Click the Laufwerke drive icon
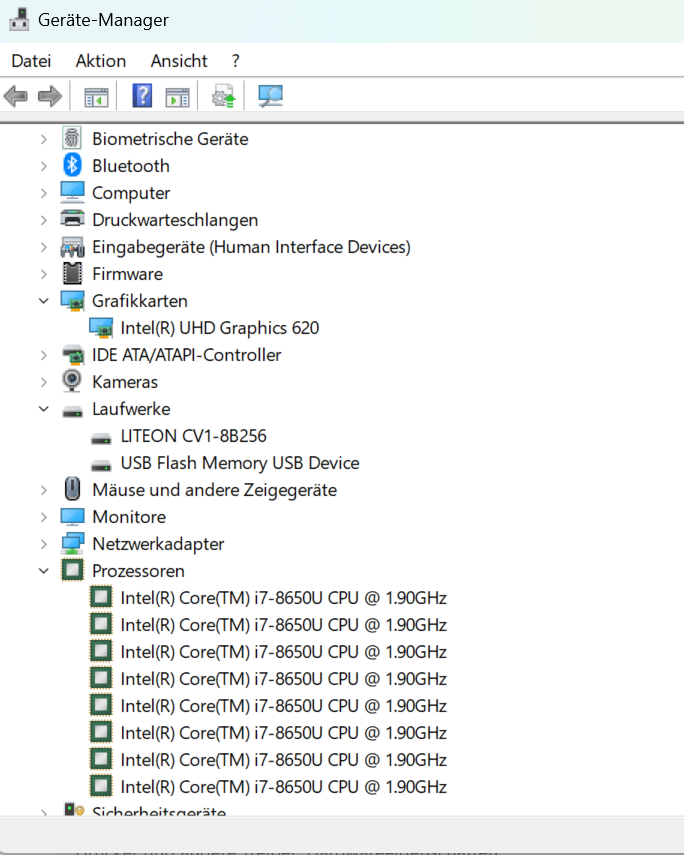 coord(72,411)
